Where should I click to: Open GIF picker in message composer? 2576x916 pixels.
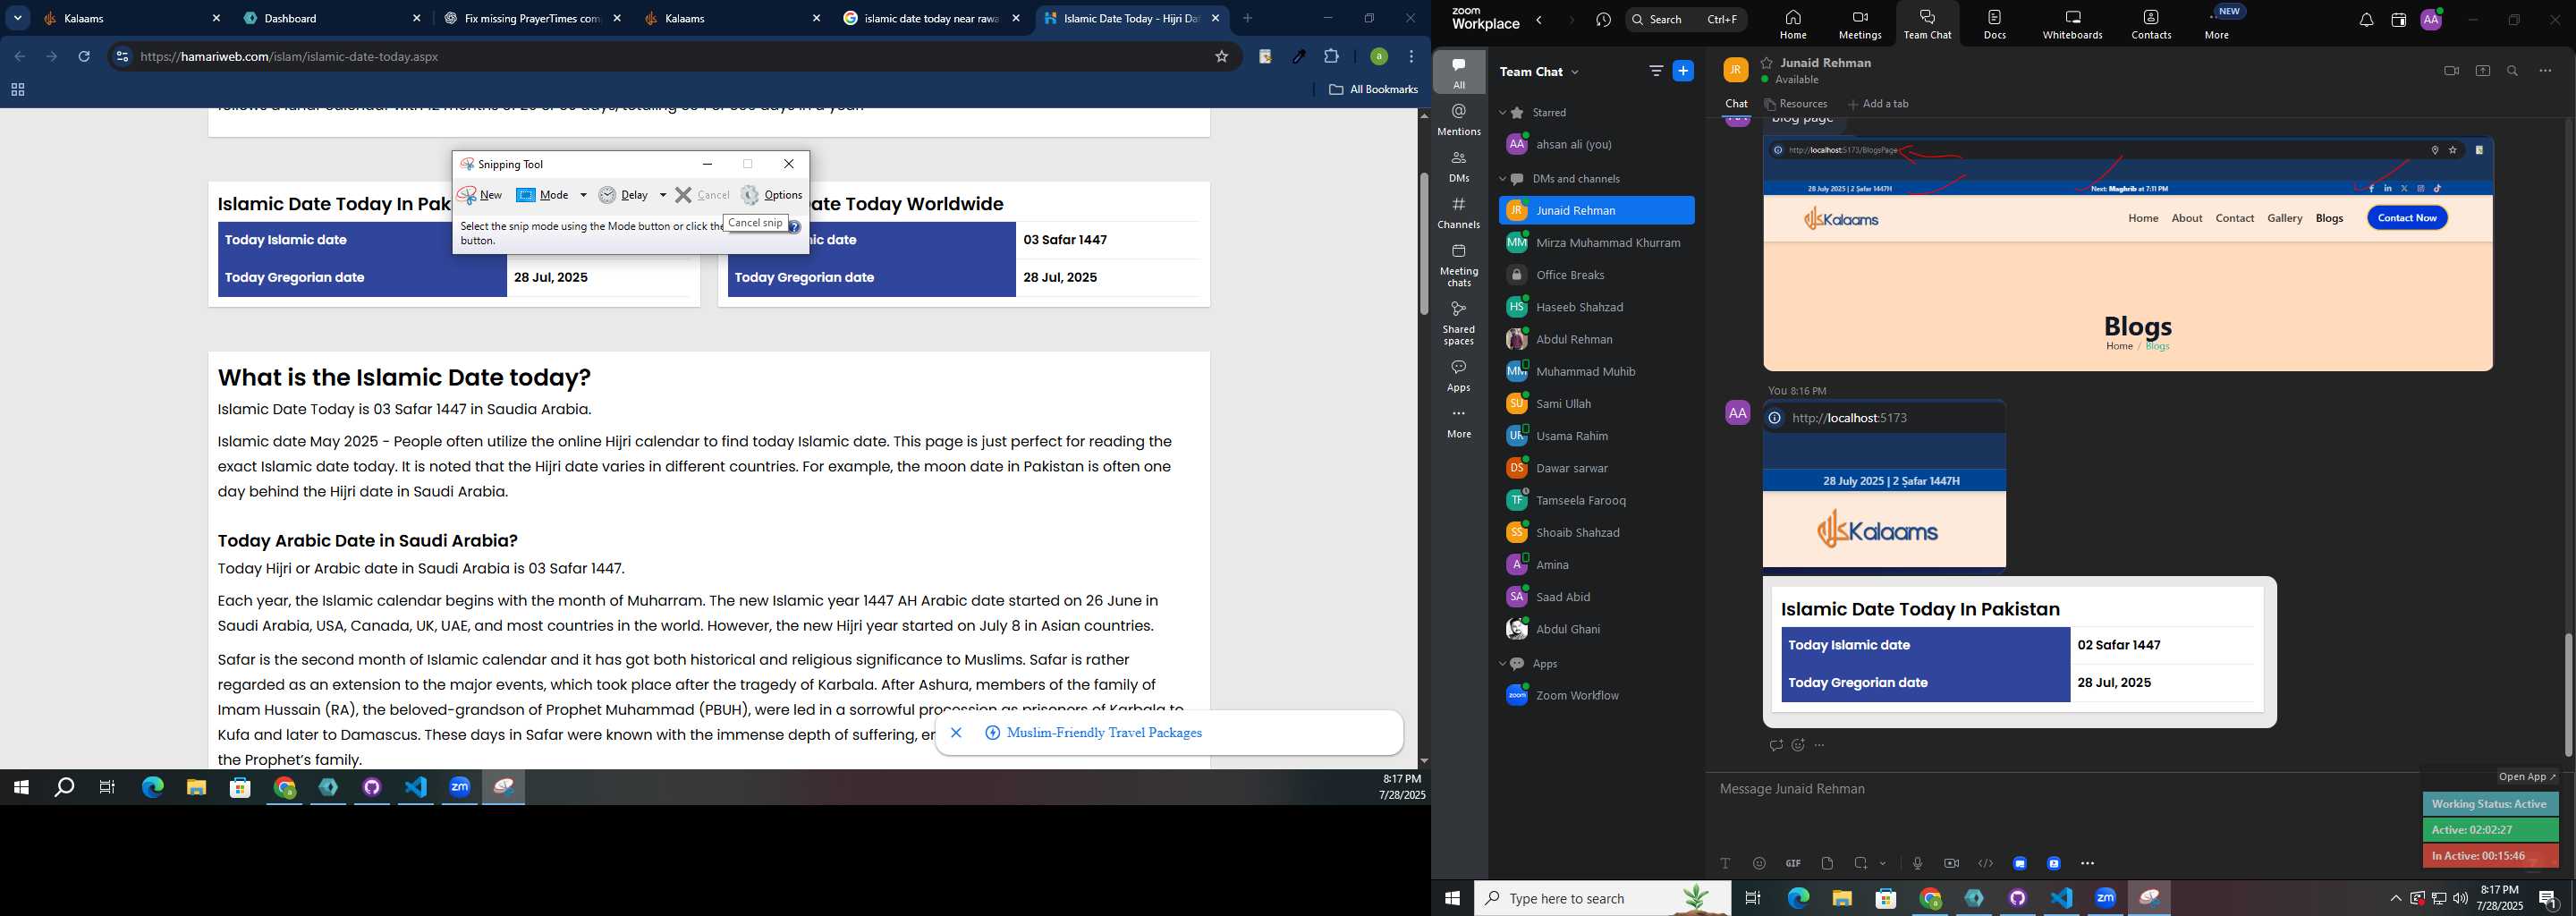[1793, 863]
